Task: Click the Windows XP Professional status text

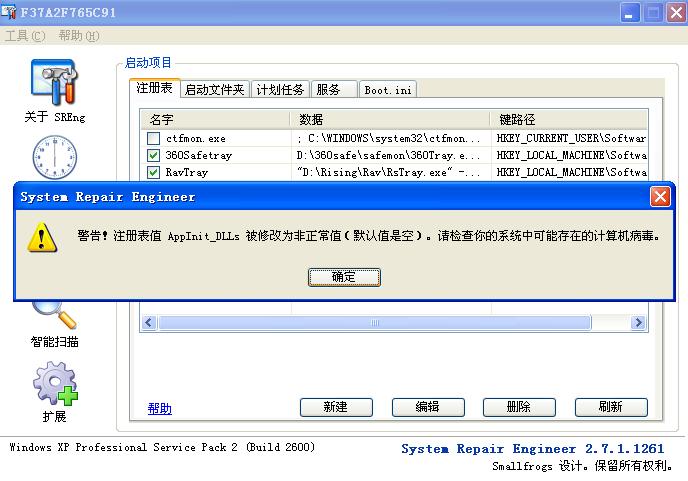Action: (x=162, y=447)
